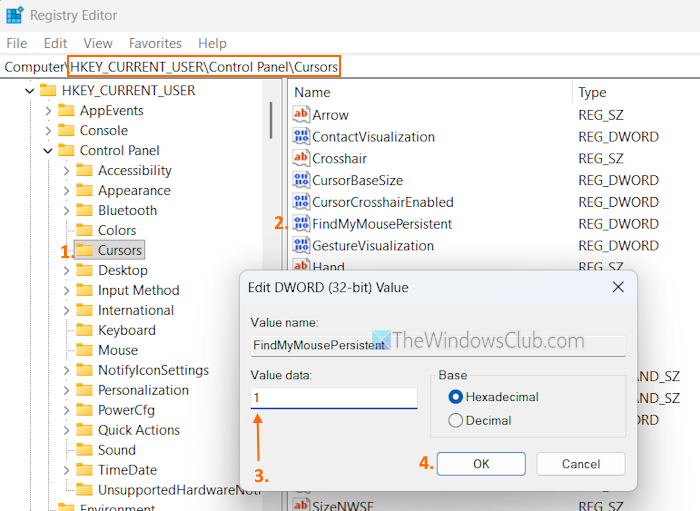Click the NotifyIconSettings folder icon
The image size is (700, 511).
click(x=84, y=370)
